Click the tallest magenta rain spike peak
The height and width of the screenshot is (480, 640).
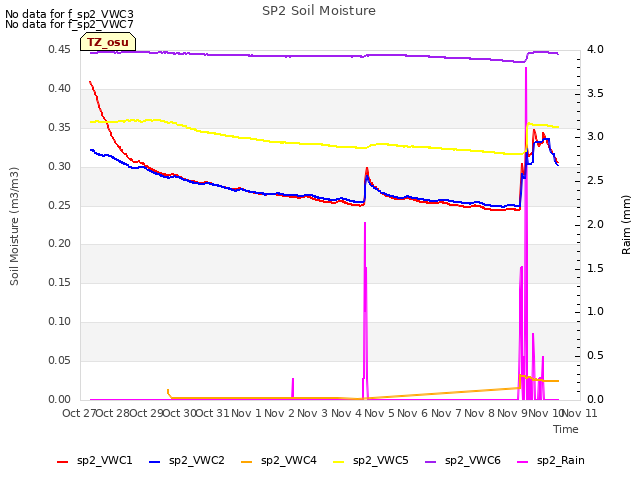pyautogui.click(x=526, y=68)
